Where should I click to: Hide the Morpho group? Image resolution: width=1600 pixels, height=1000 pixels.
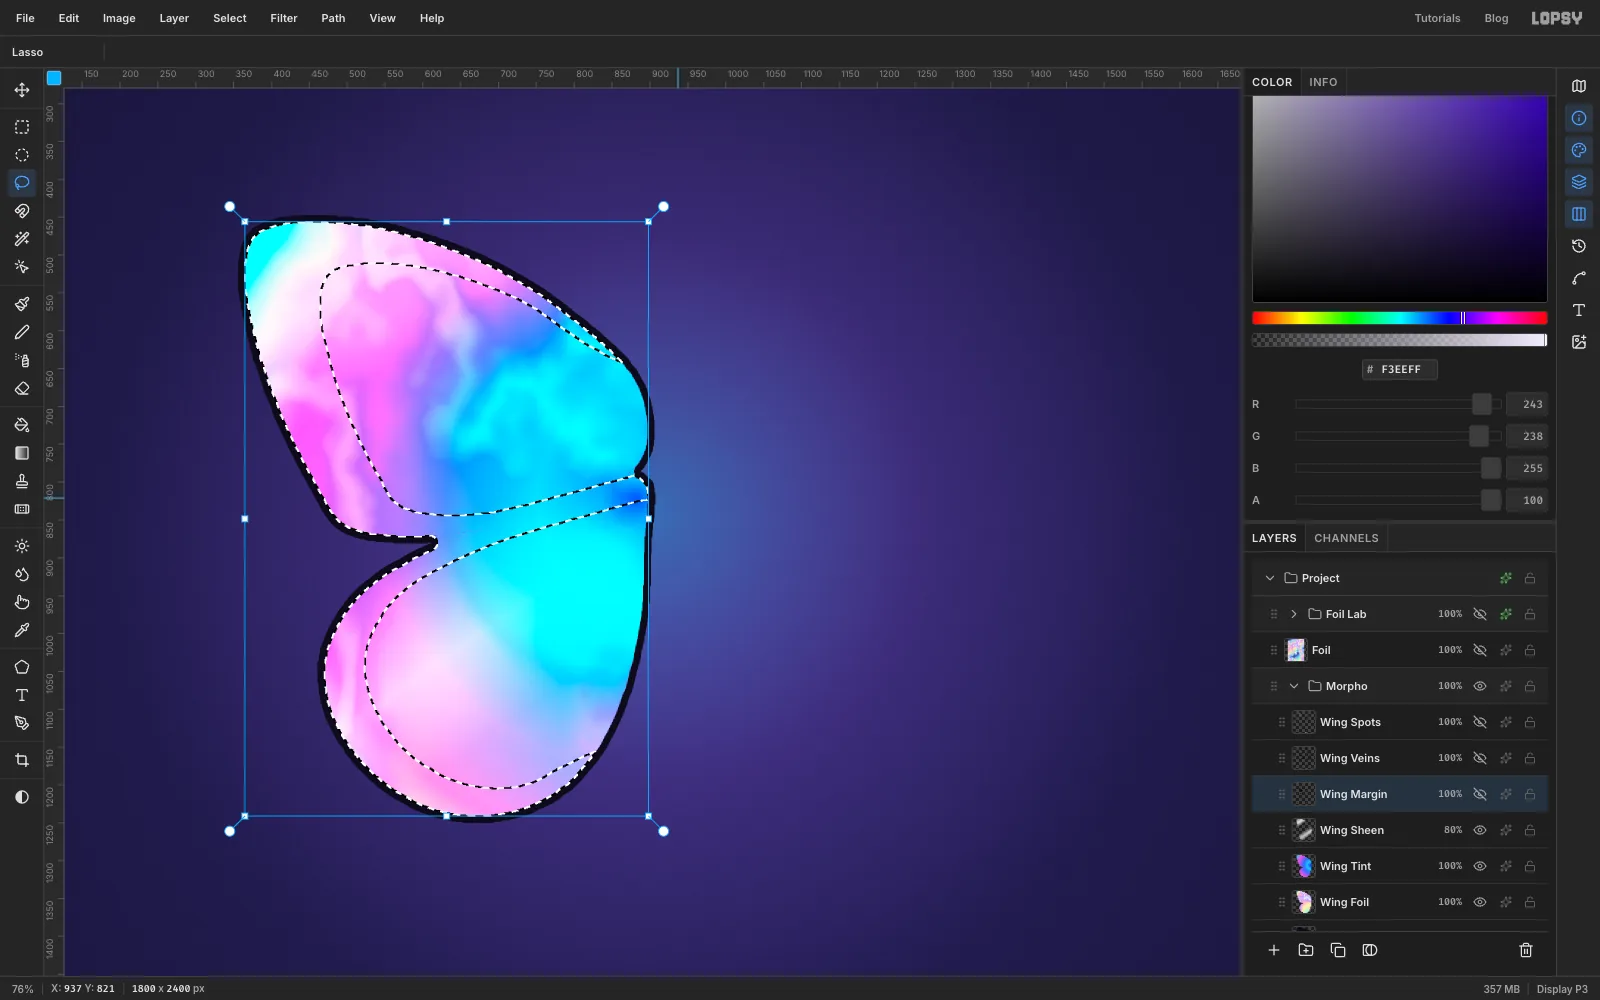click(x=1480, y=686)
